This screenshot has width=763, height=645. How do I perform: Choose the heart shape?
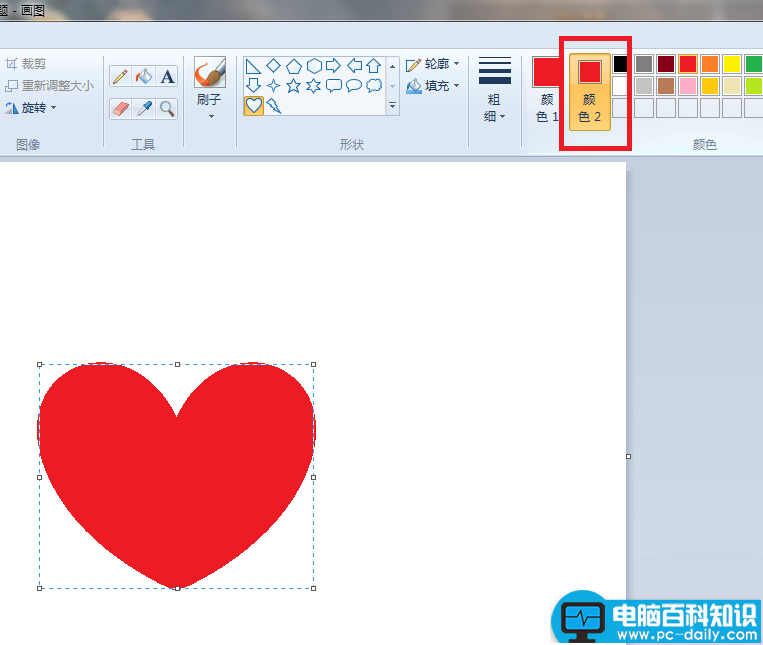(x=254, y=106)
